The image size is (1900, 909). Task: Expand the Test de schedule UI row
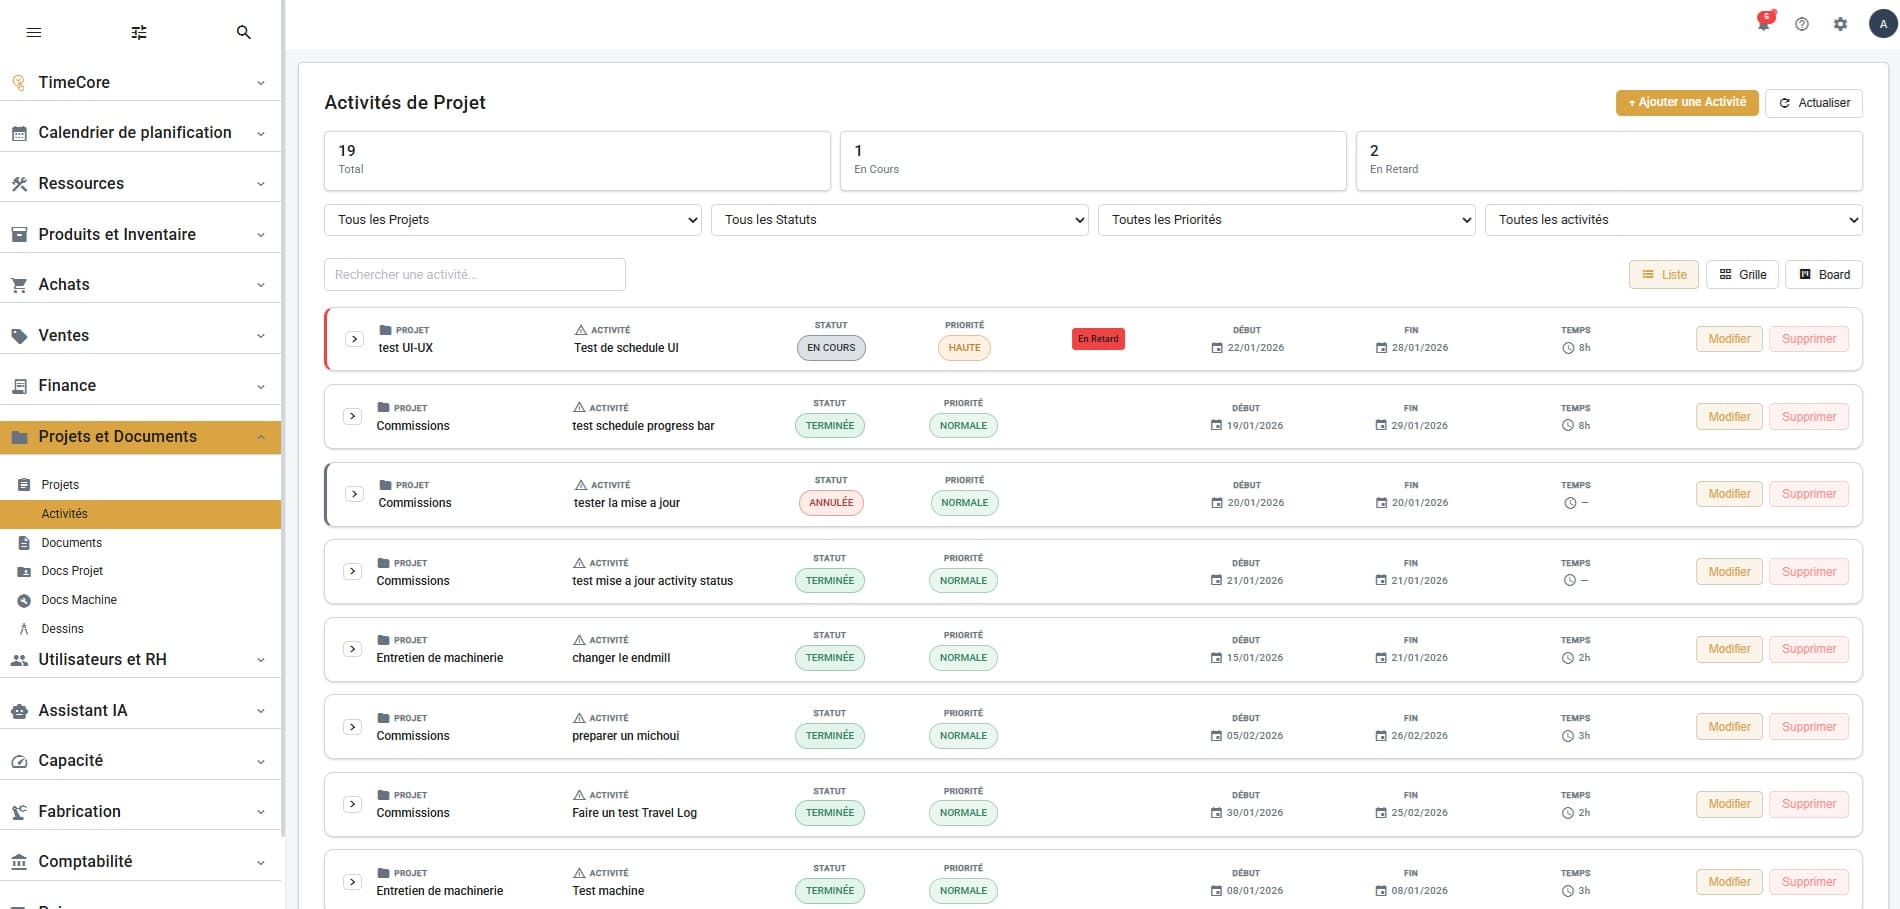[x=354, y=339]
